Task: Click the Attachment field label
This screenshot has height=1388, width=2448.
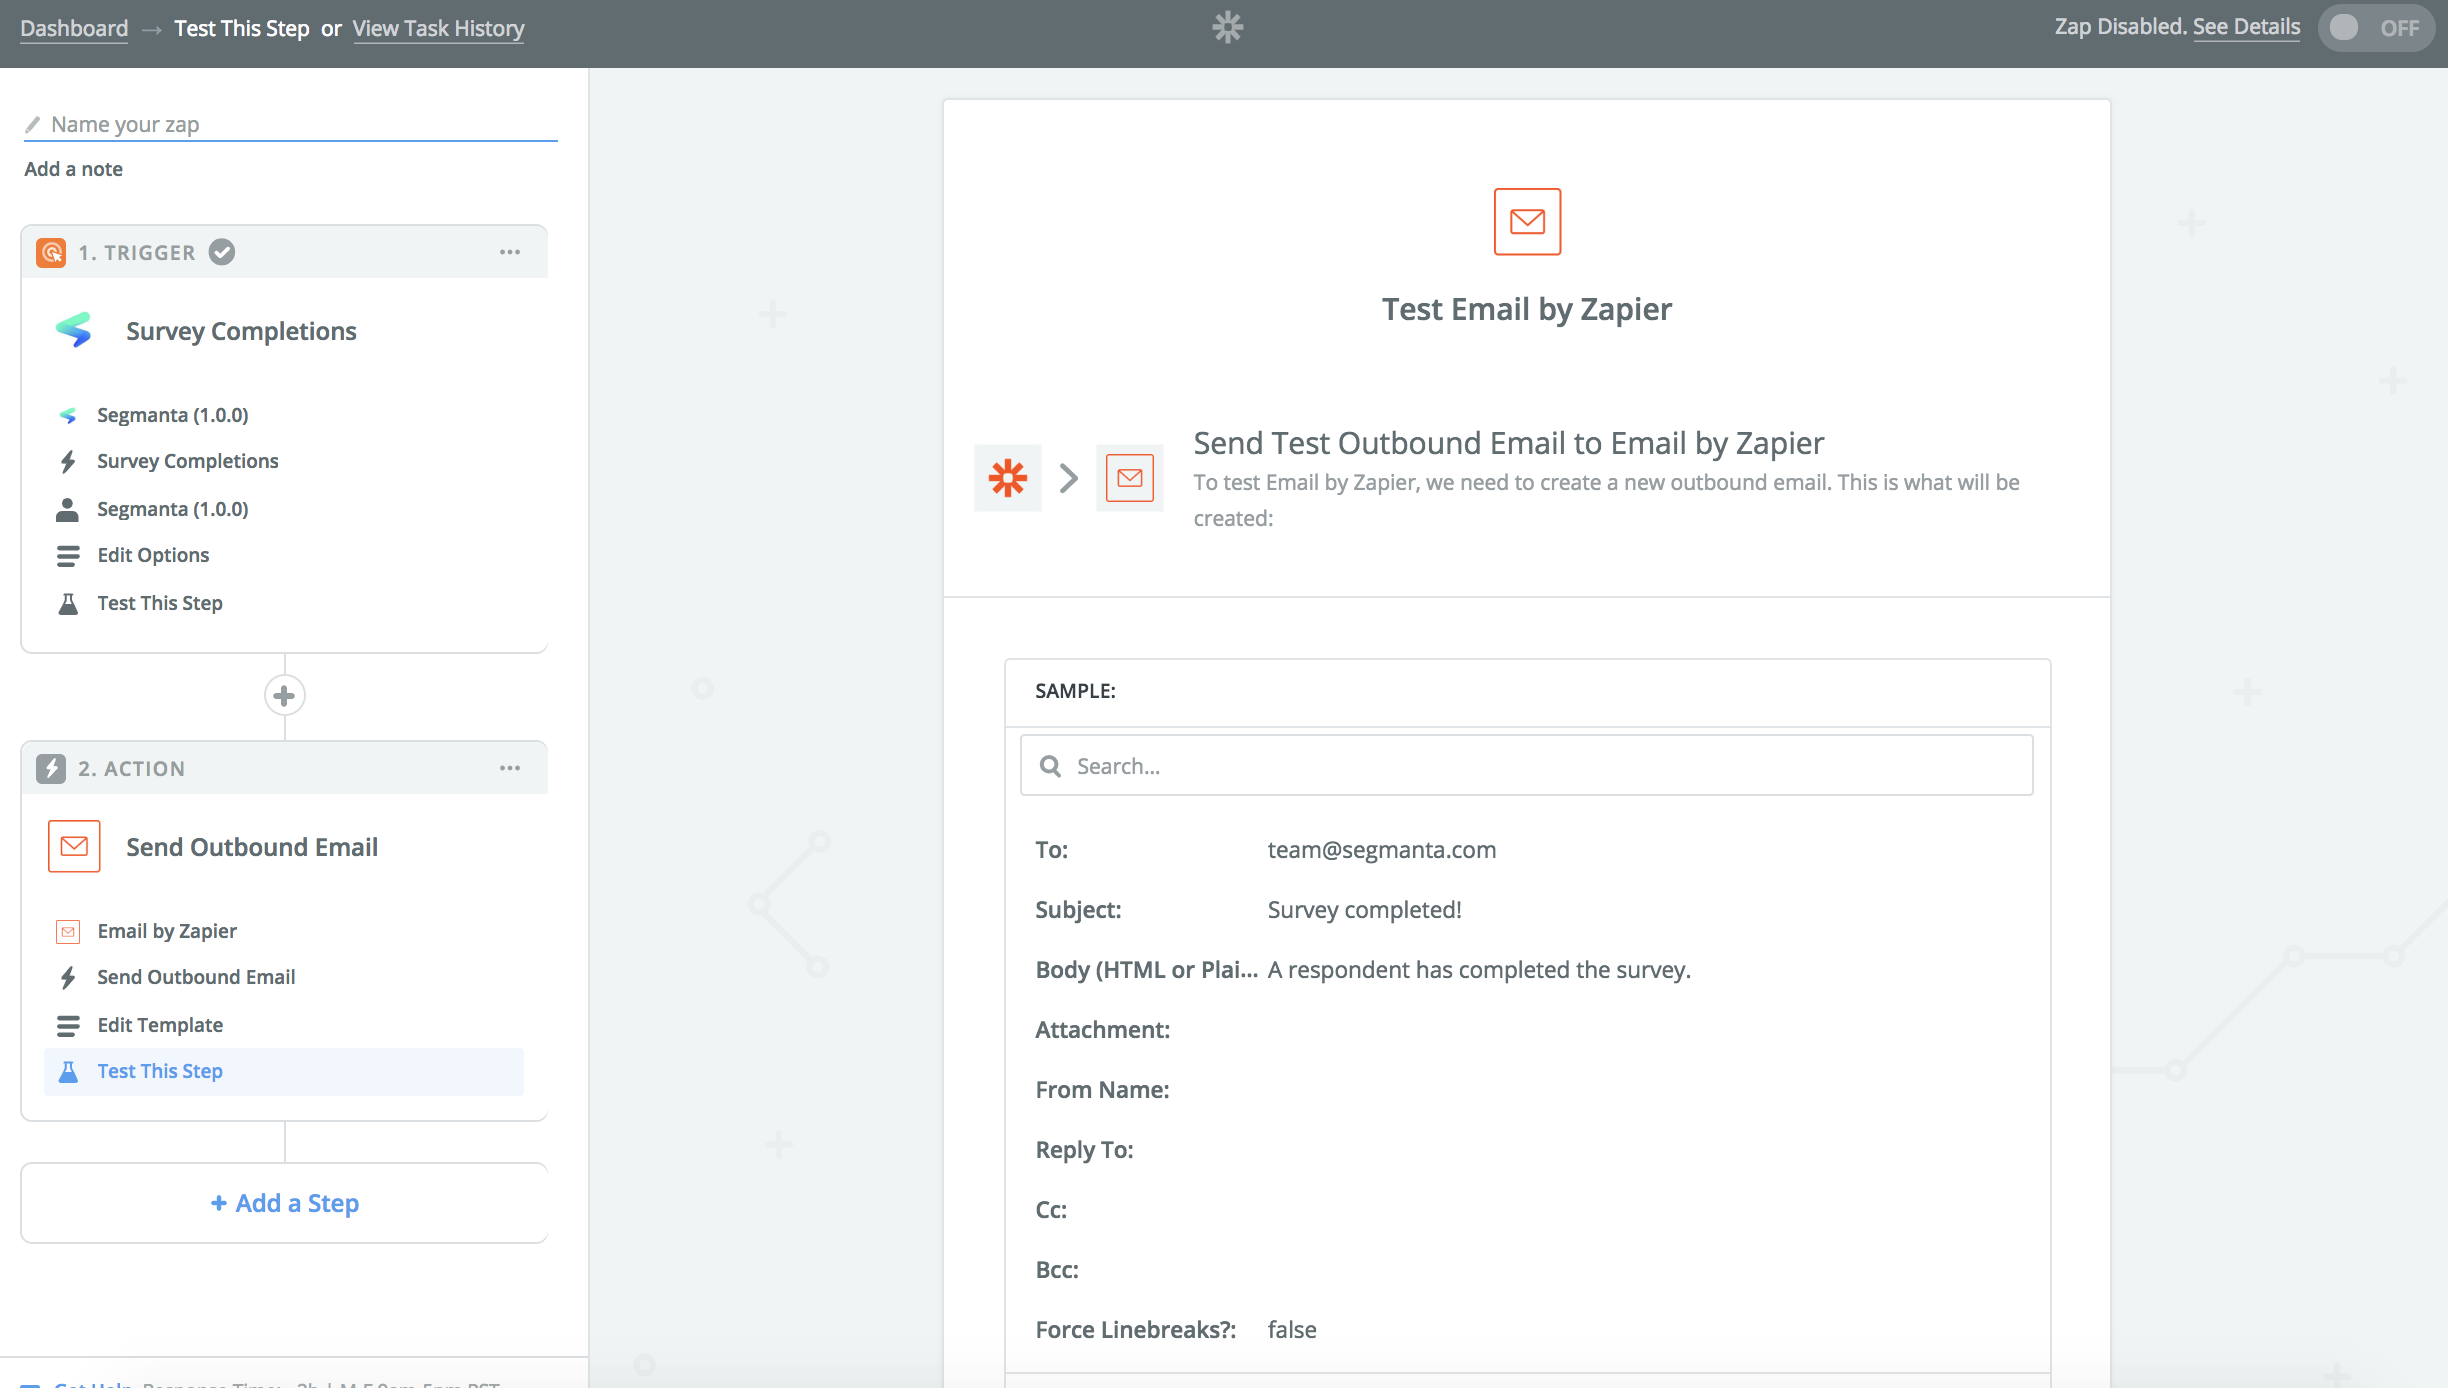Action: (1102, 1030)
